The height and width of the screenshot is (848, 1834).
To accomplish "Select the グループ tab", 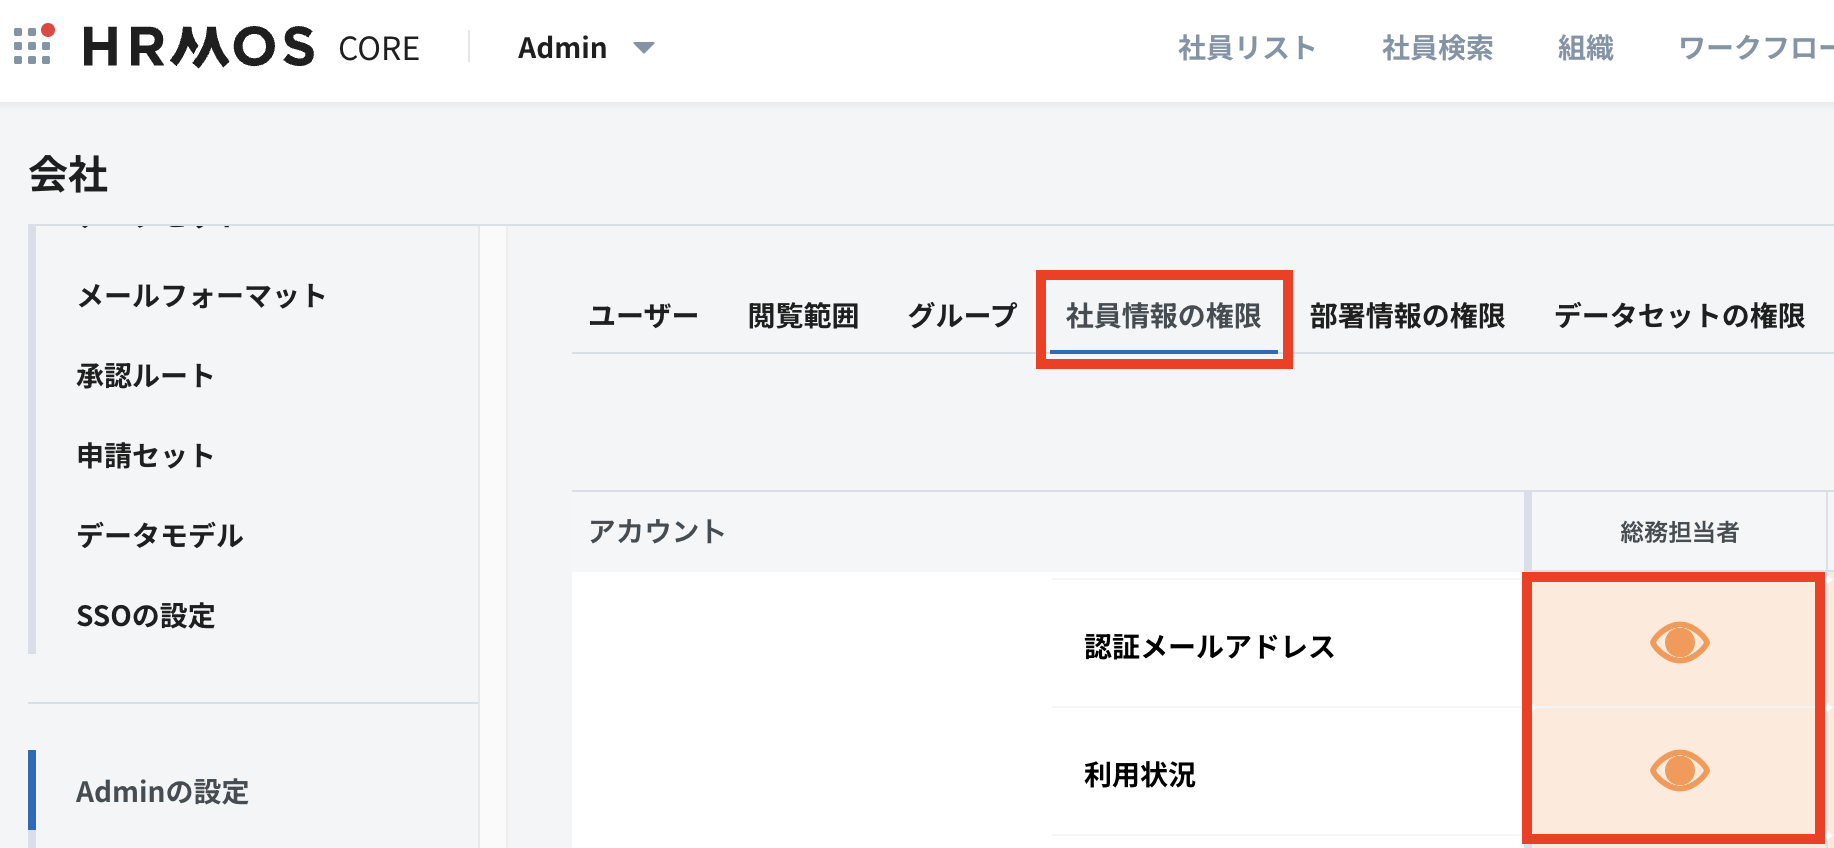I will pyautogui.click(x=962, y=316).
